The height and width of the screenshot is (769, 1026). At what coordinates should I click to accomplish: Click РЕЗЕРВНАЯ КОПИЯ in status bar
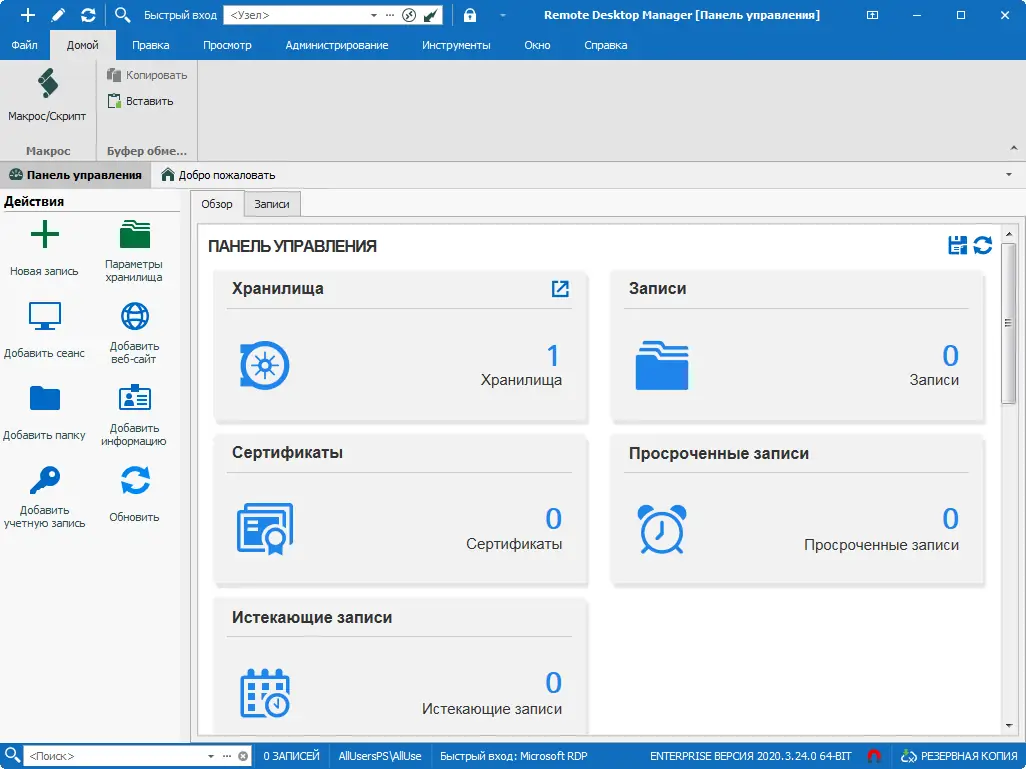(959, 756)
